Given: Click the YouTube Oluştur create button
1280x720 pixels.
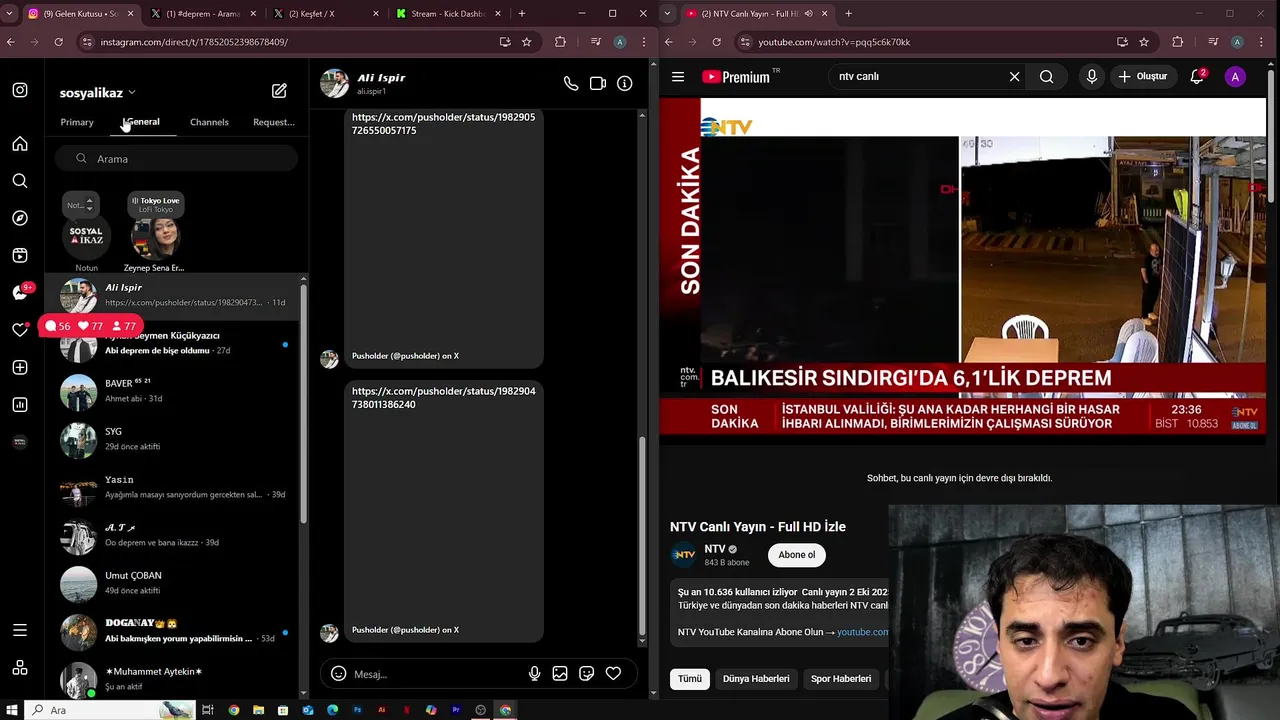Looking at the screenshot, I should [1142, 77].
